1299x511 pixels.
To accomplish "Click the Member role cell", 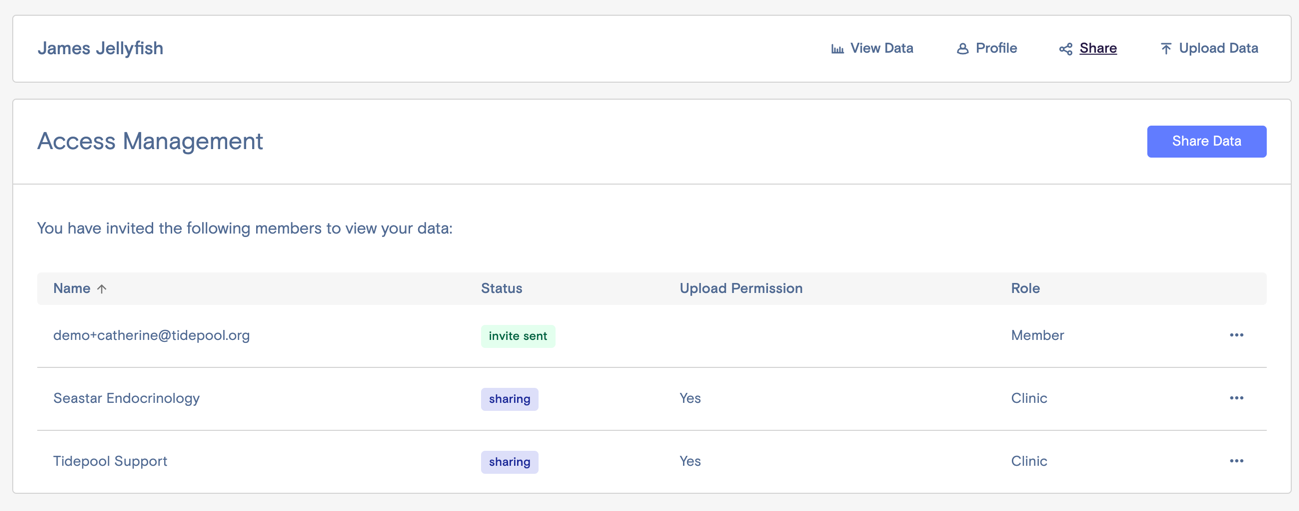I will 1037,335.
